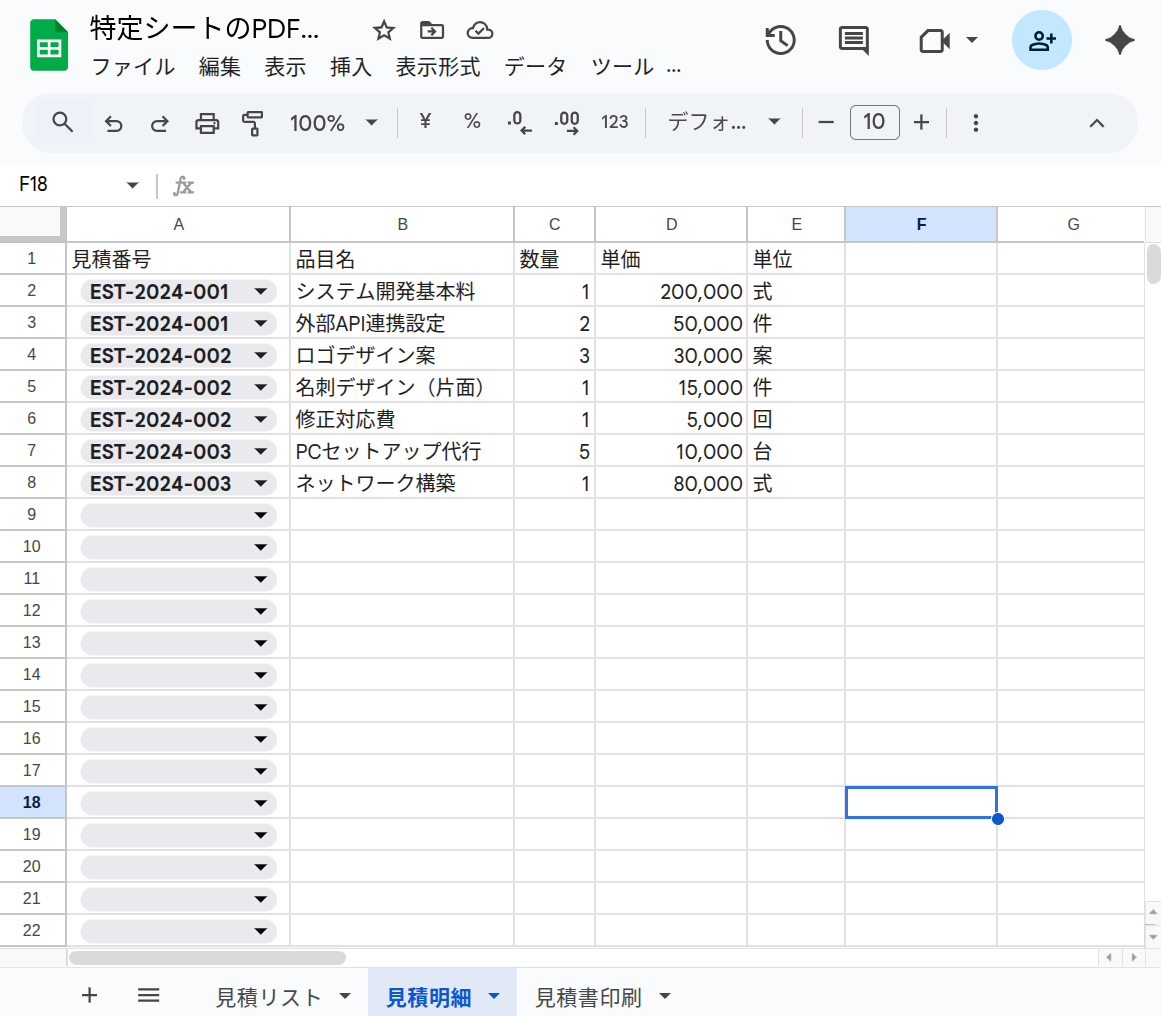Click the horizontal scrollbar thumb
This screenshot has width=1161, height=1016.
(207, 957)
